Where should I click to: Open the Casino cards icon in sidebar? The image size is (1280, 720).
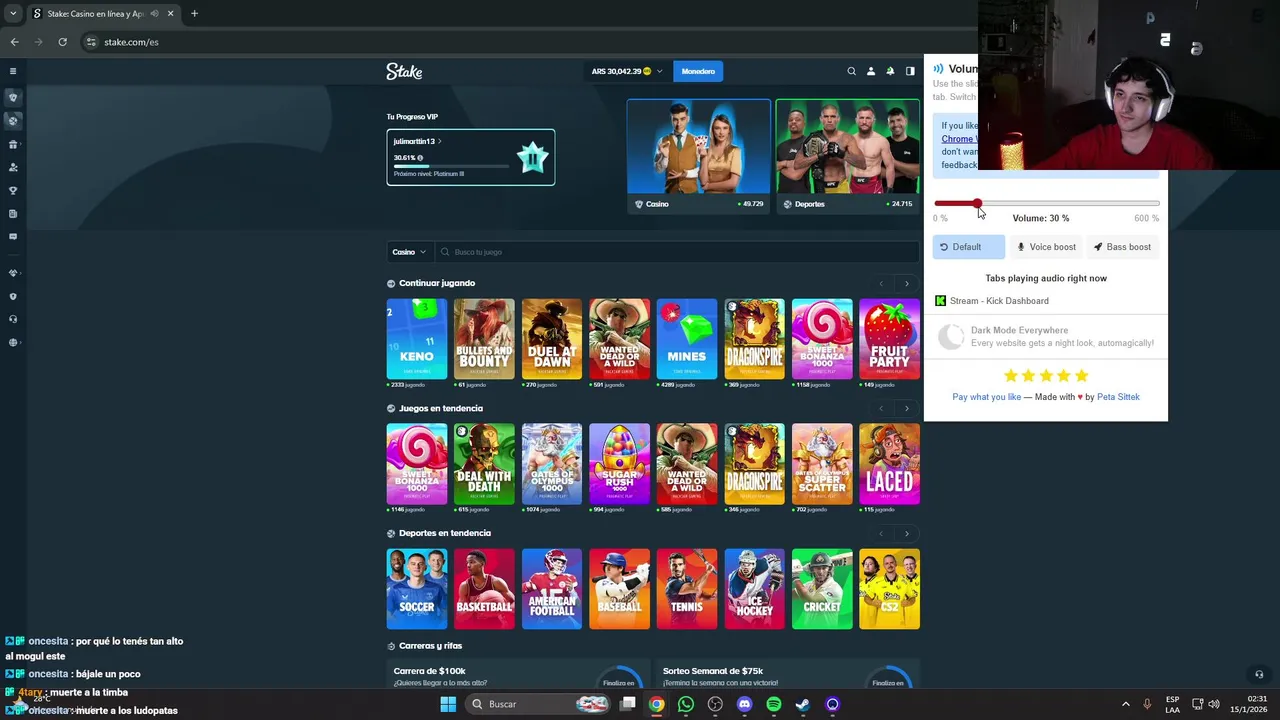tap(13, 97)
